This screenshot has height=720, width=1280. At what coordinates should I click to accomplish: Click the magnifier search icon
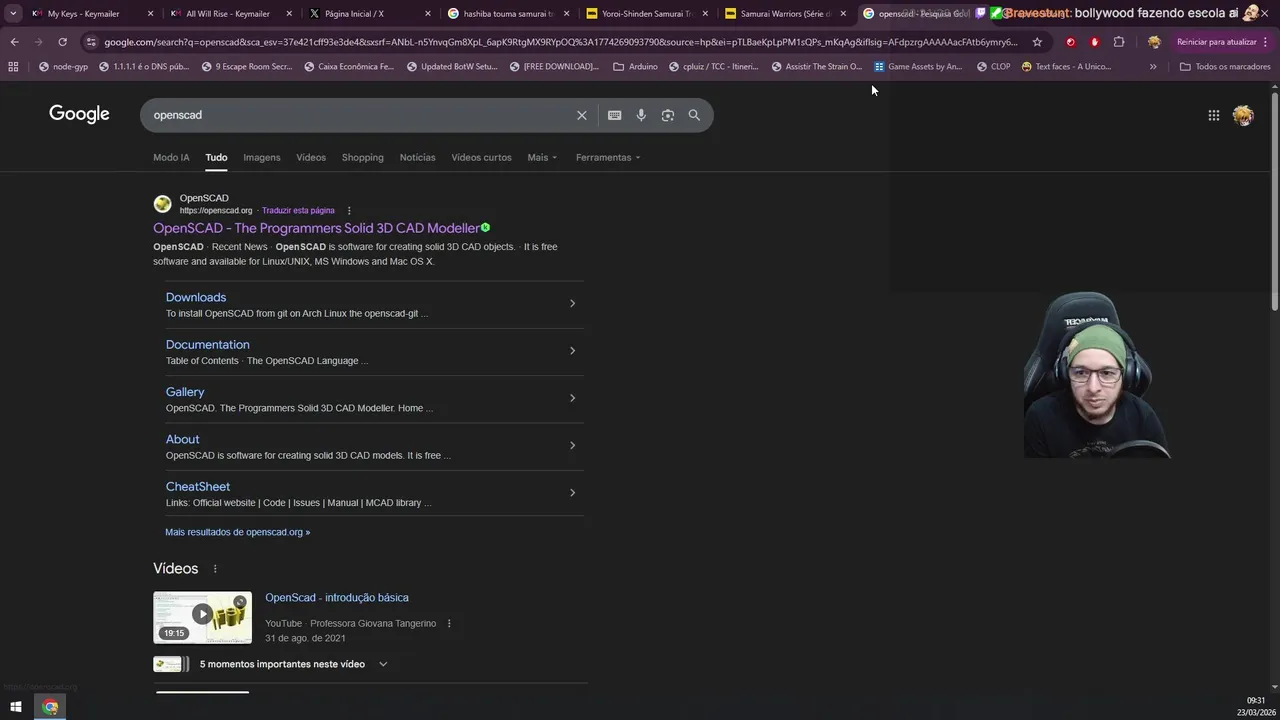[694, 115]
